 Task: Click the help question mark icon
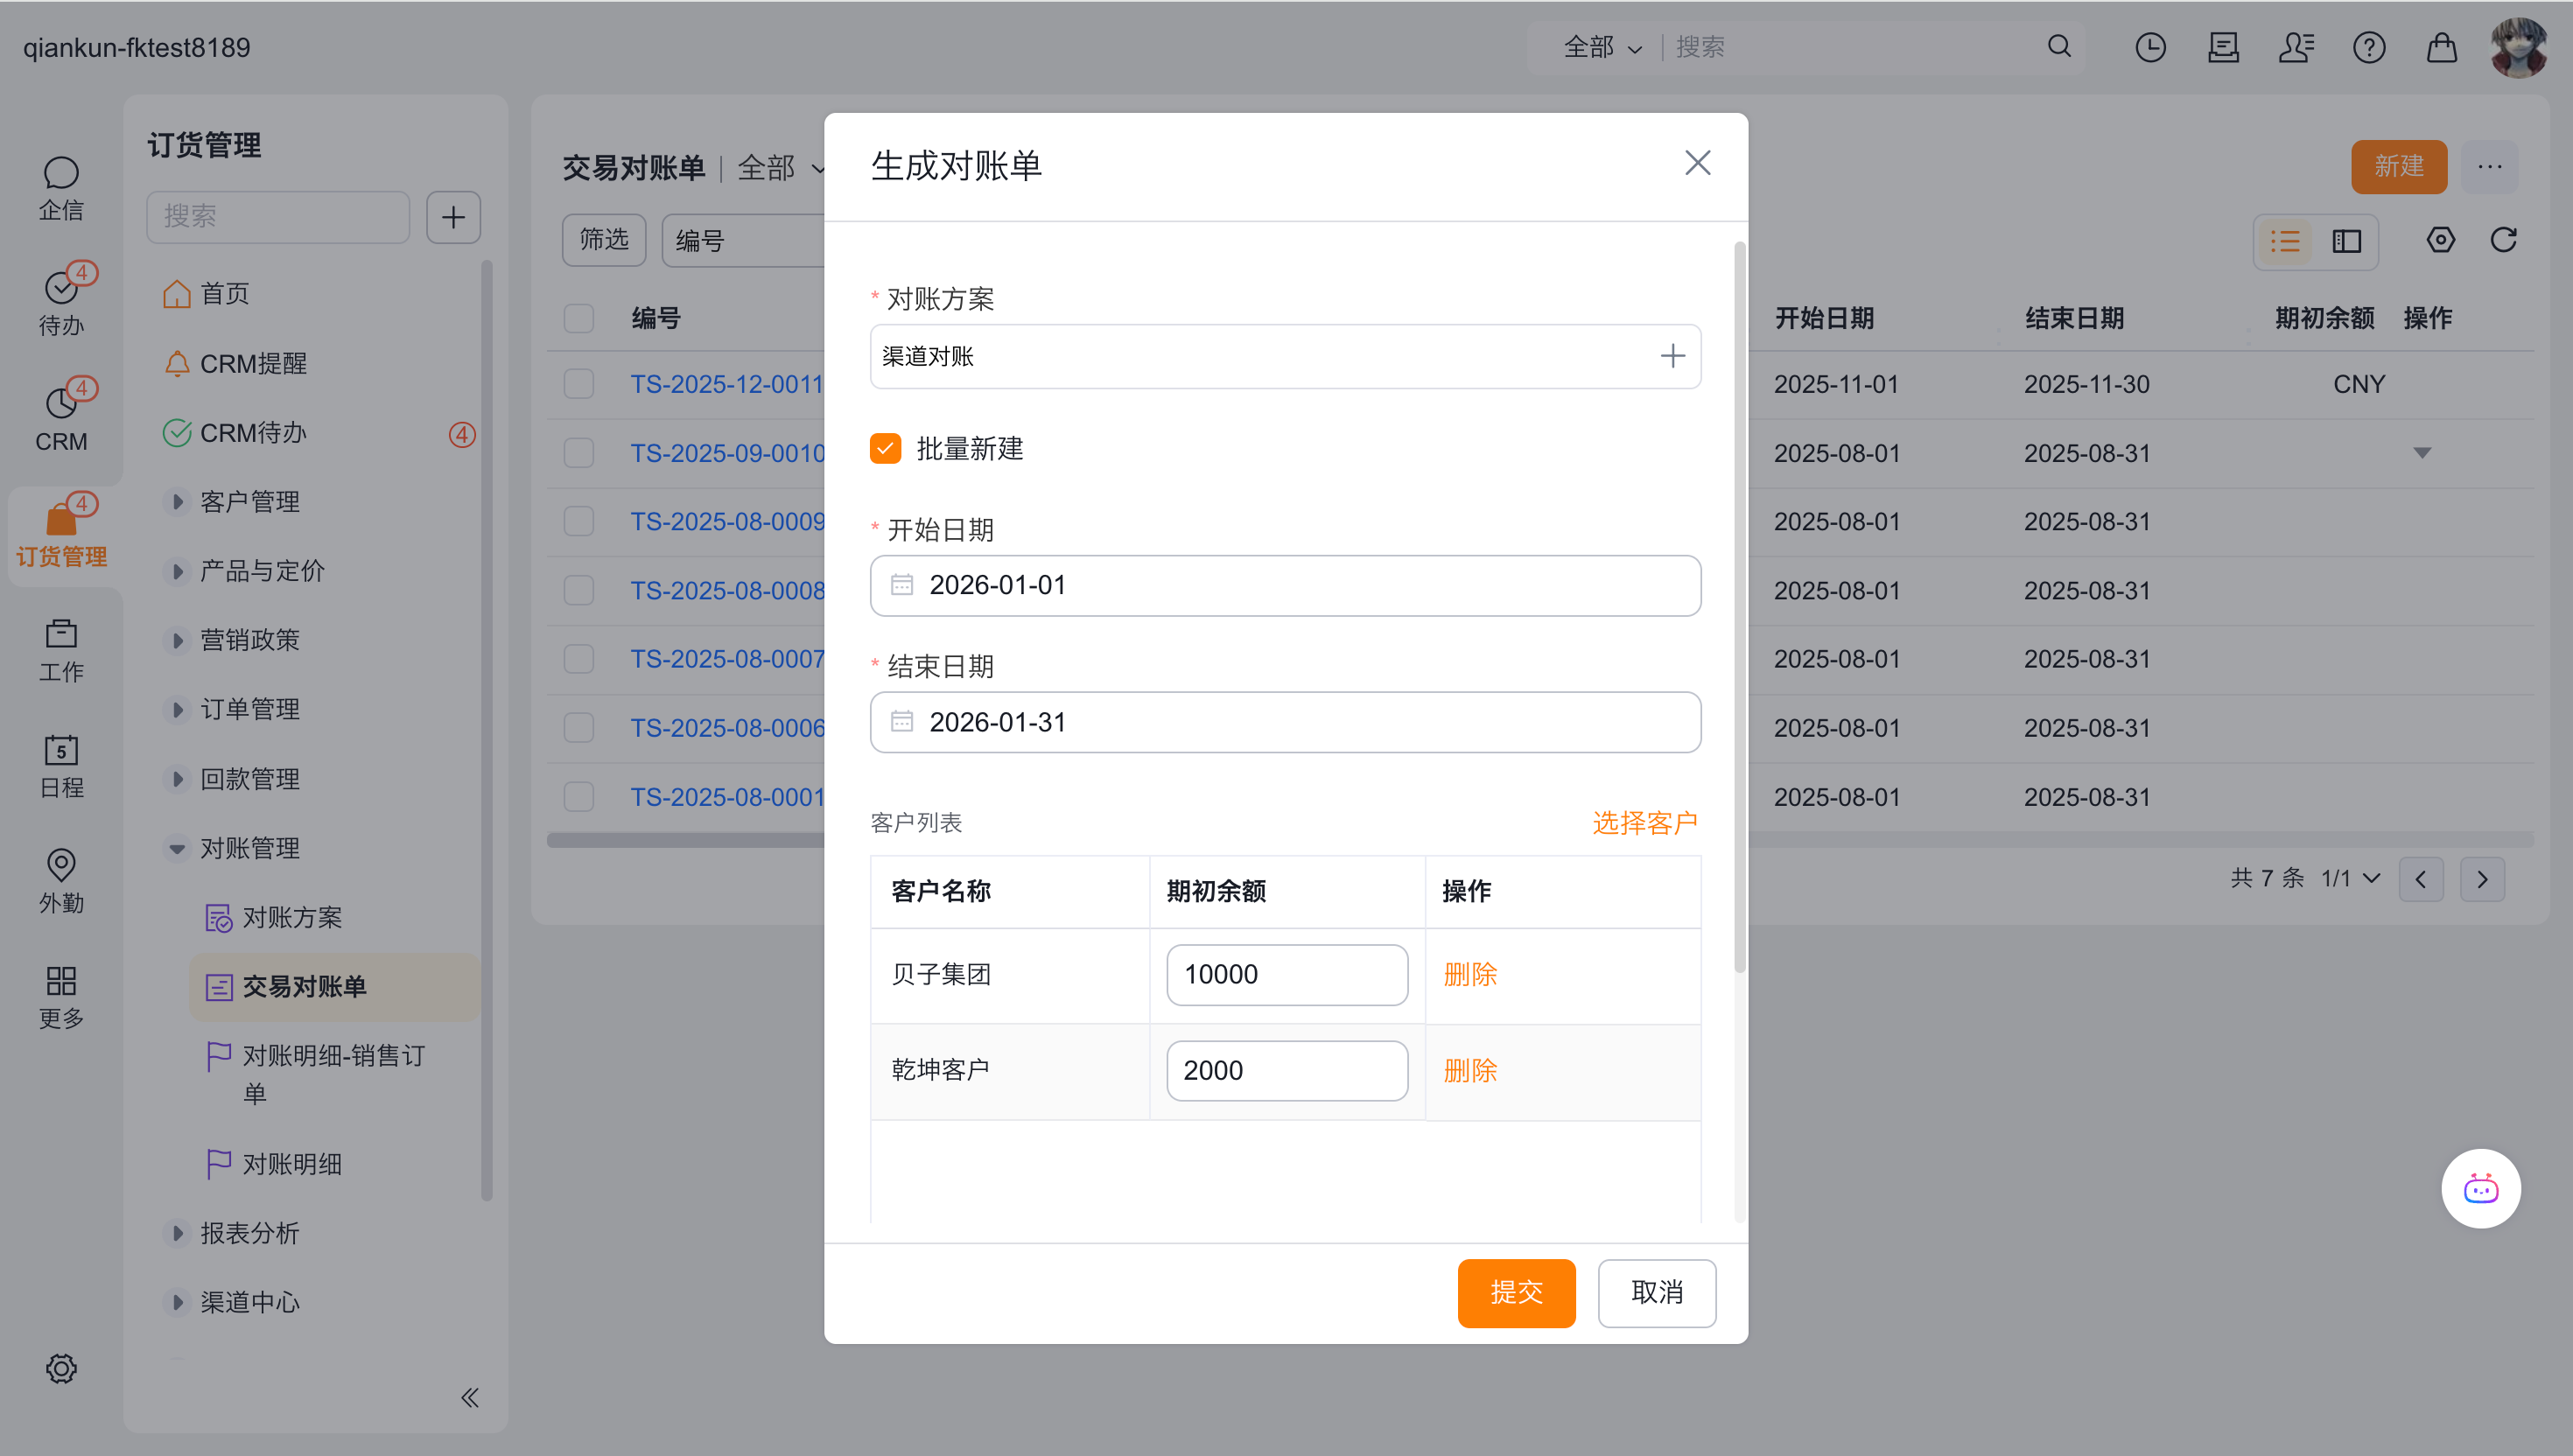tap(2369, 47)
